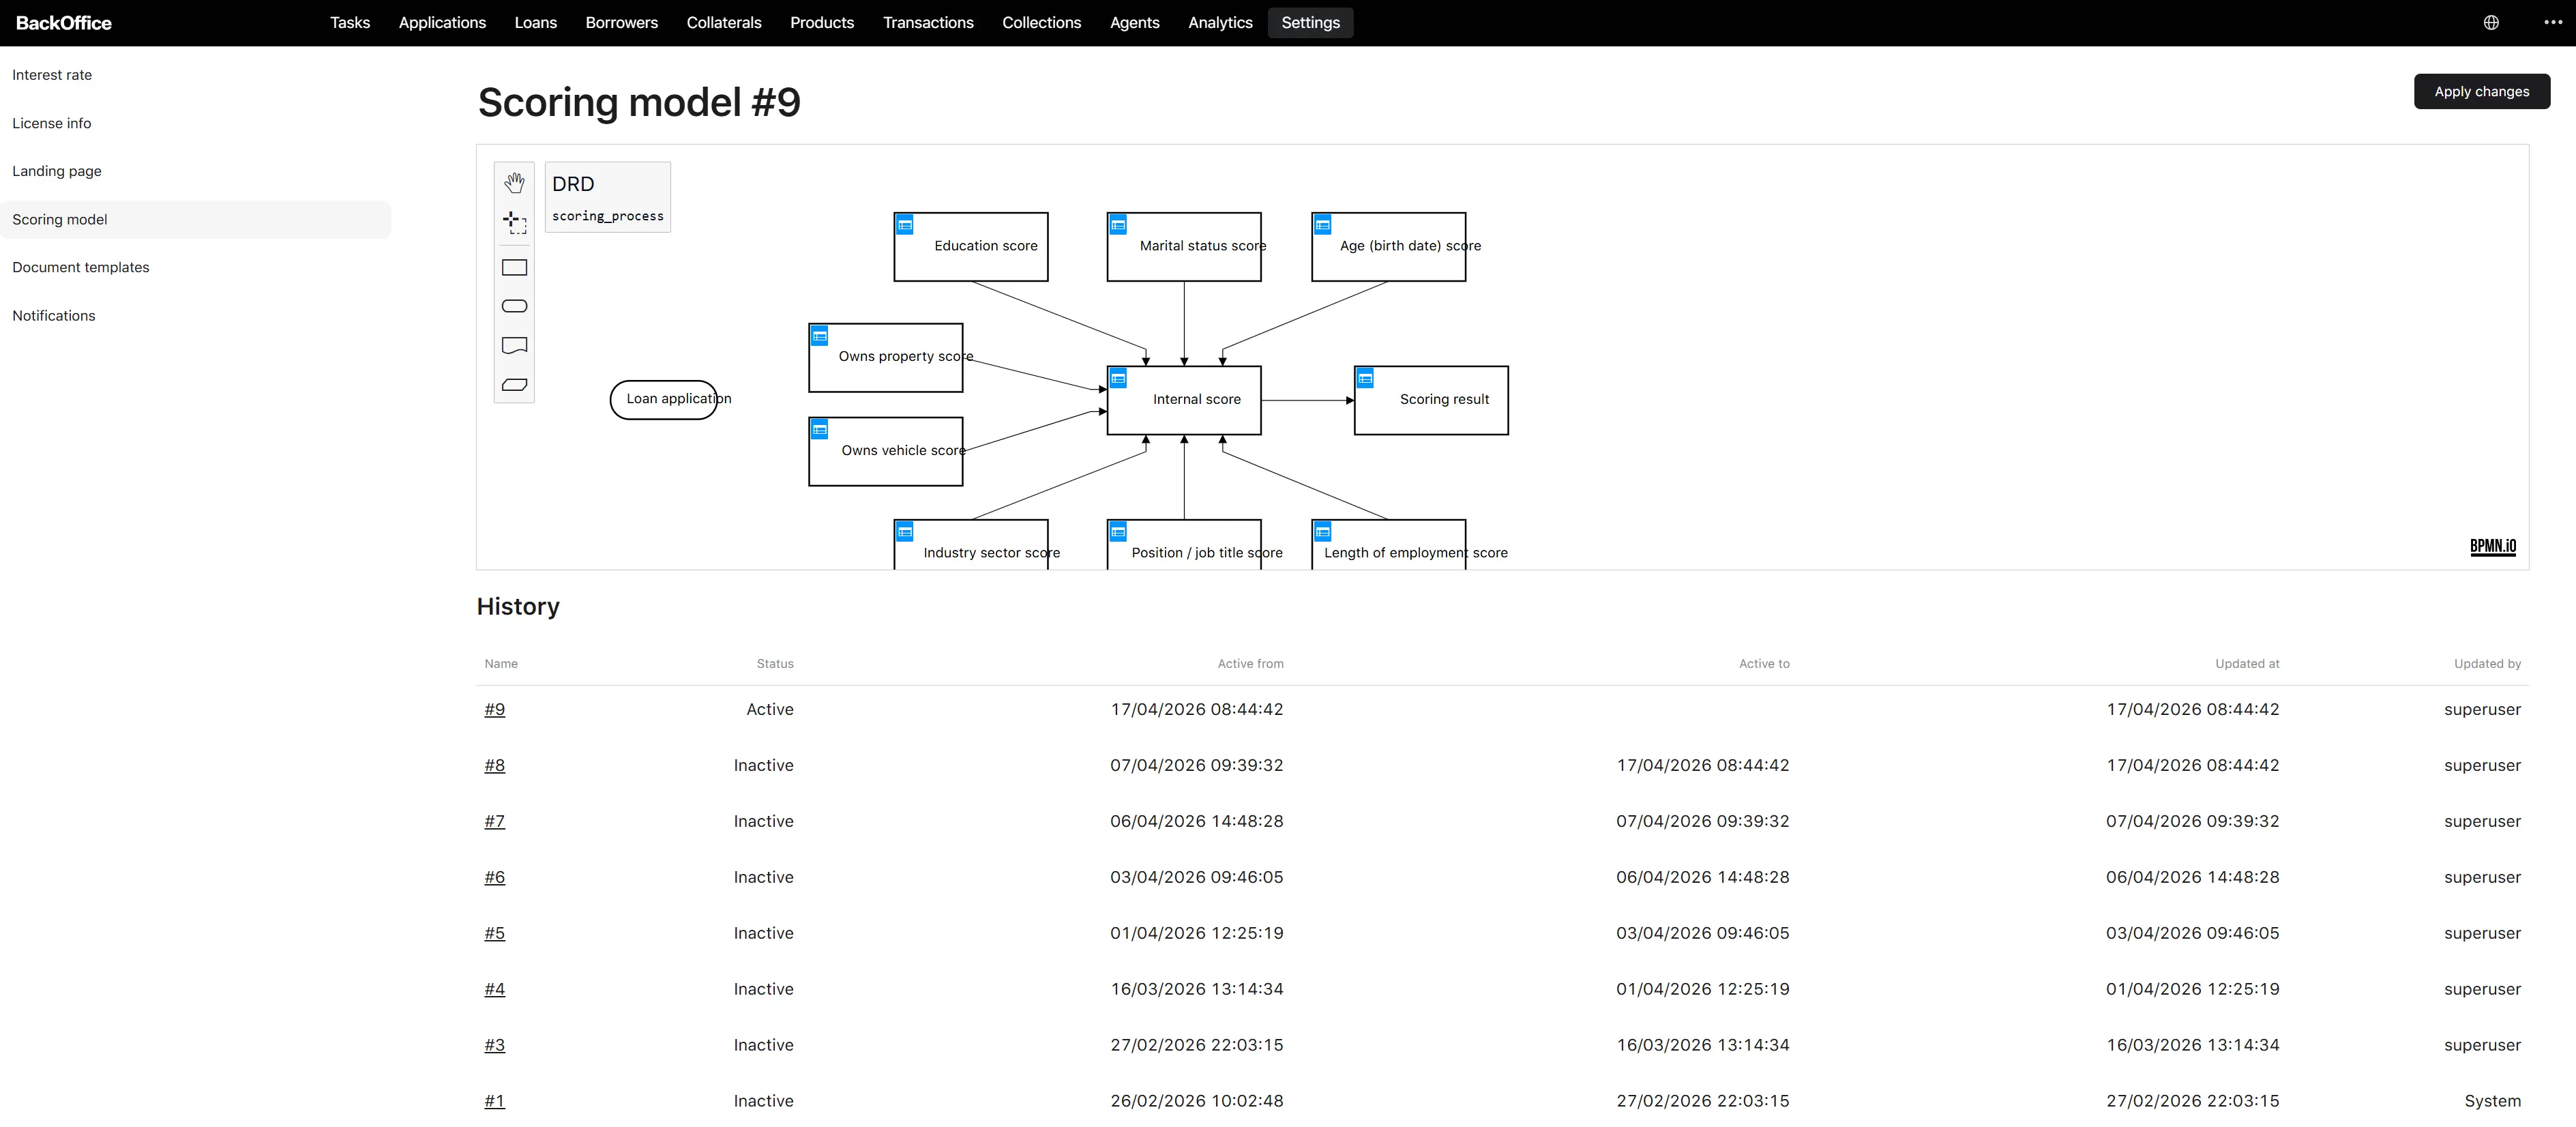Select the lasso selection tool
Screen dimensions: 2576x1127
[514, 222]
